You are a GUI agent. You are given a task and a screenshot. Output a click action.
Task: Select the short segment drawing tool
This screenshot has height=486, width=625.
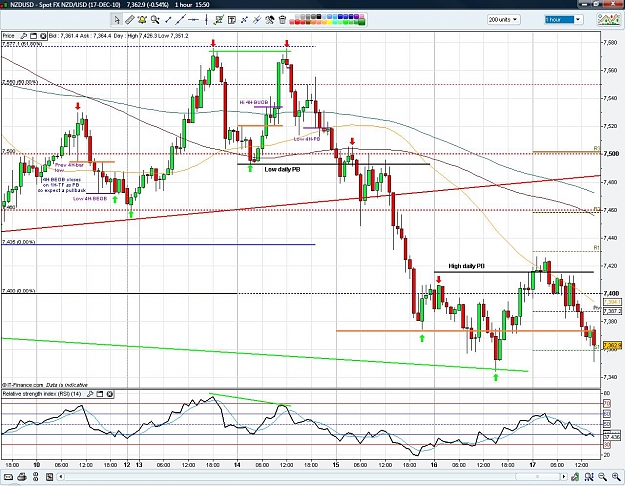pos(168,20)
